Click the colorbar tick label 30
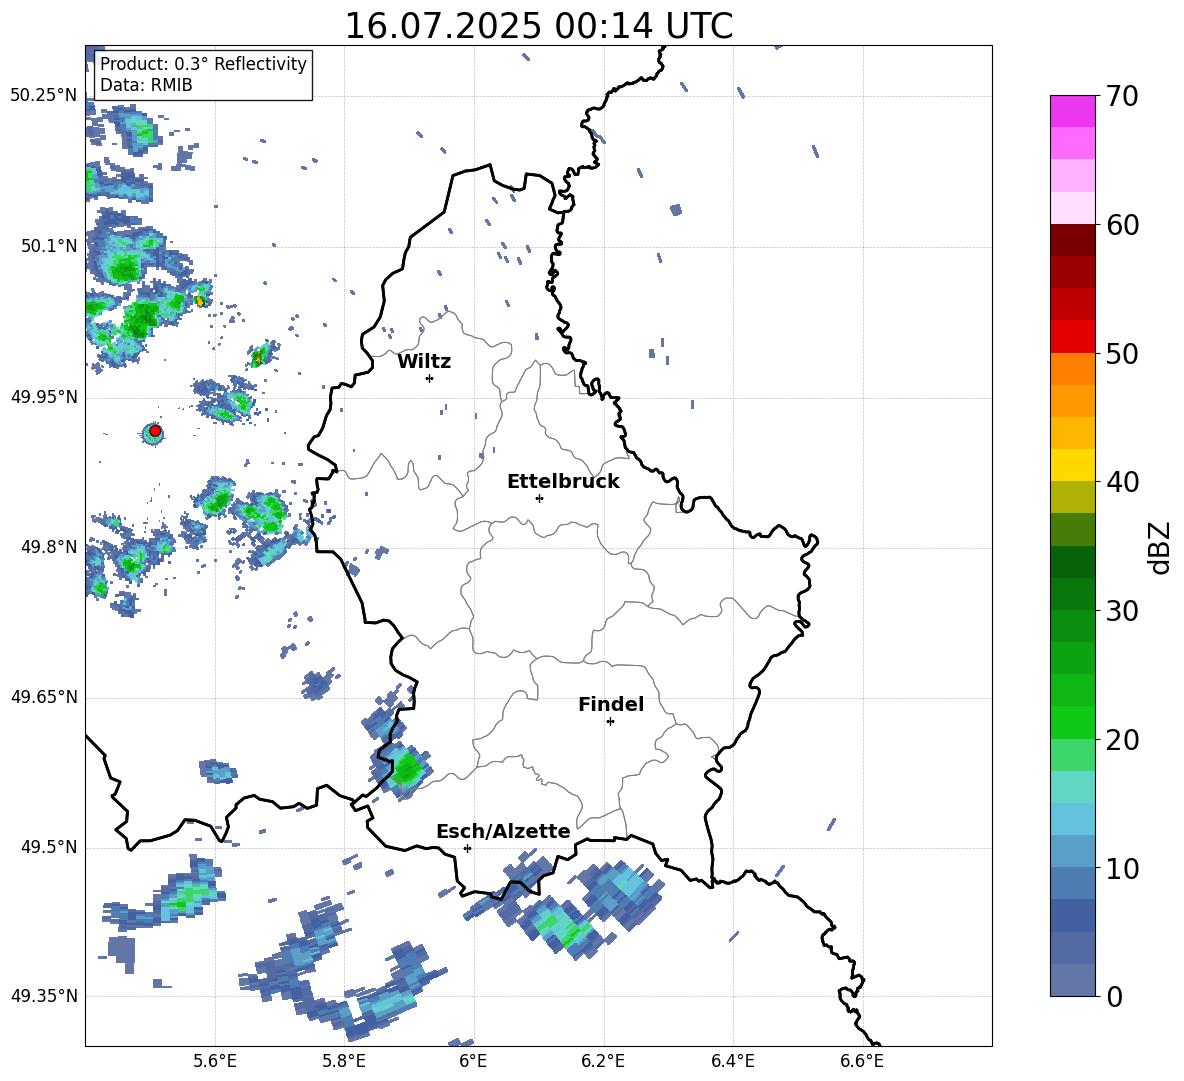Screen dimensions: 1184x1081 click(x=1122, y=611)
